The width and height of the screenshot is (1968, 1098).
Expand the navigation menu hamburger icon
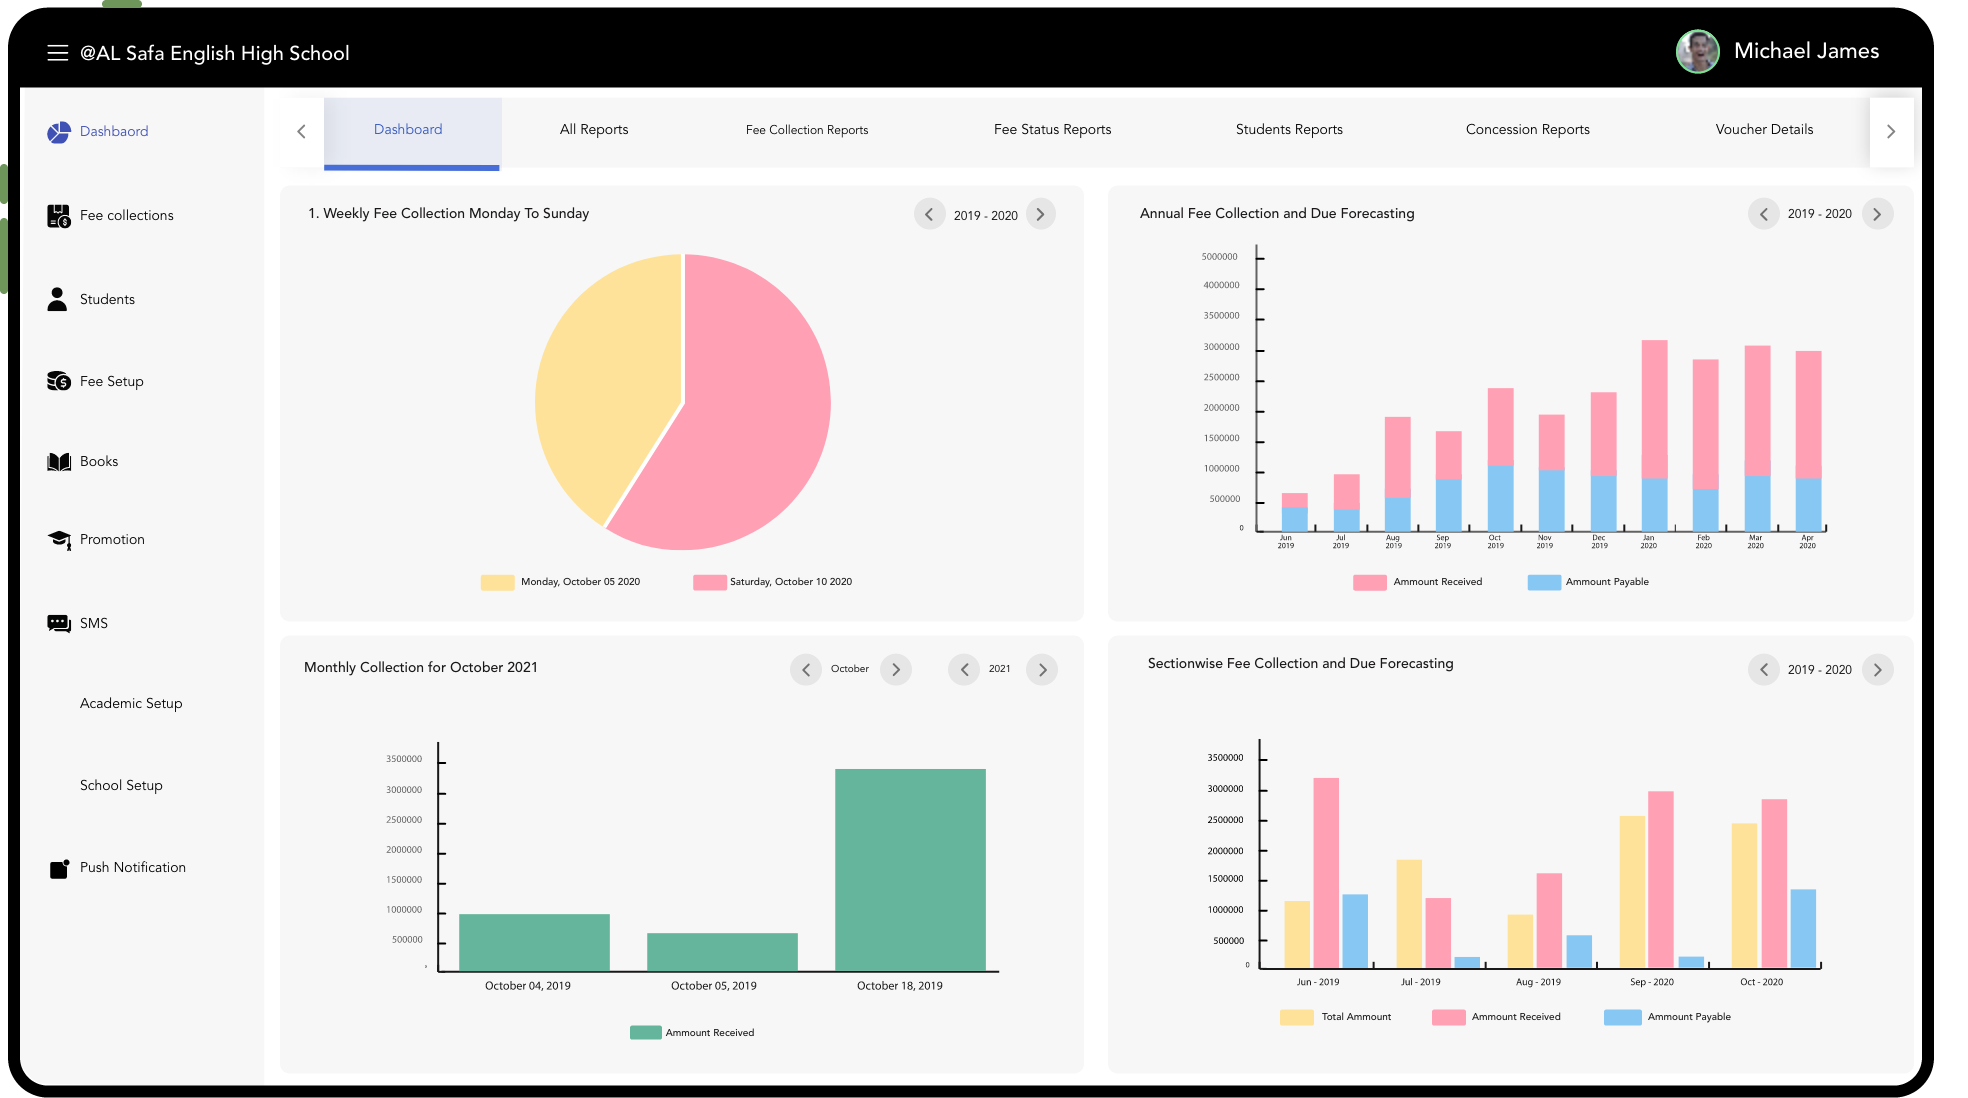tap(57, 51)
